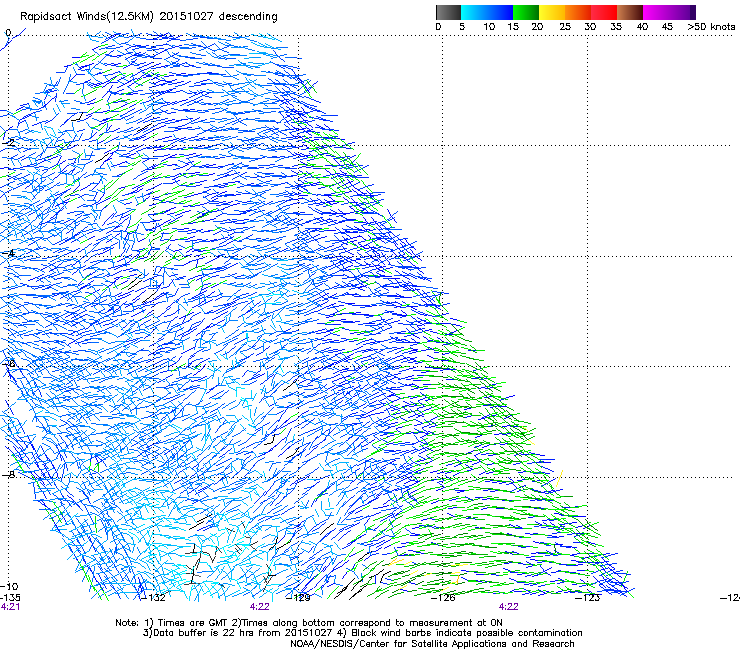Viewport: 740px width, 650px height.
Task: Click the brown 35–40 knots legend segment
Action: [630, 12]
